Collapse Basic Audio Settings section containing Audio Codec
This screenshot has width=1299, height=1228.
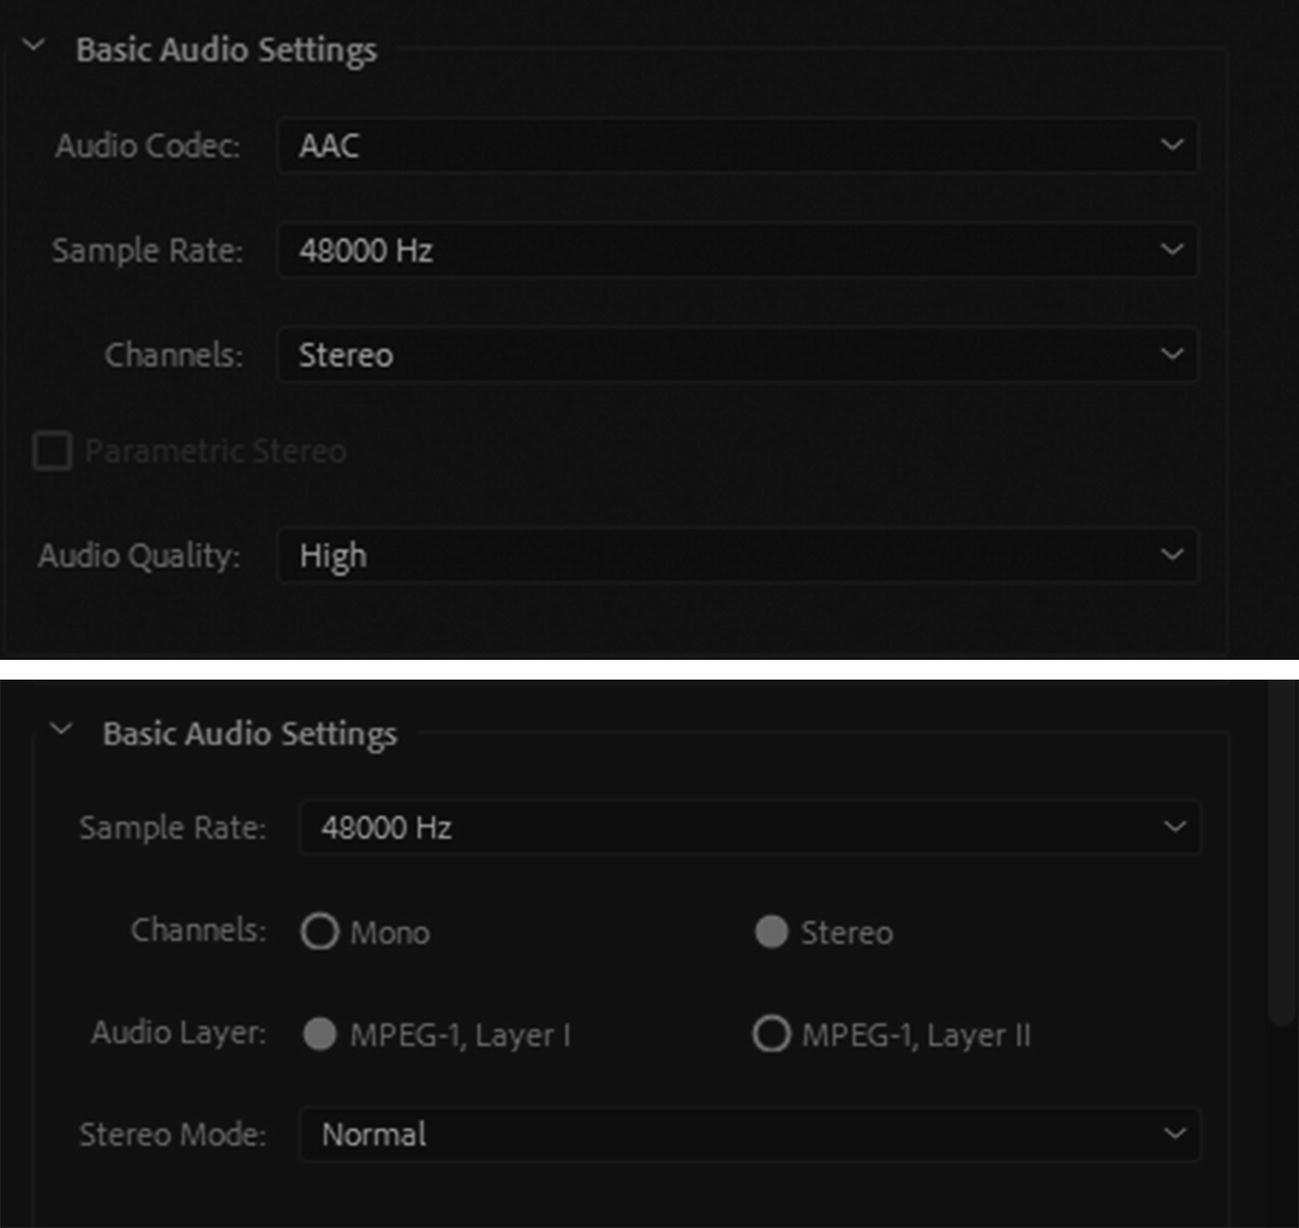click(x=34, y=46)
